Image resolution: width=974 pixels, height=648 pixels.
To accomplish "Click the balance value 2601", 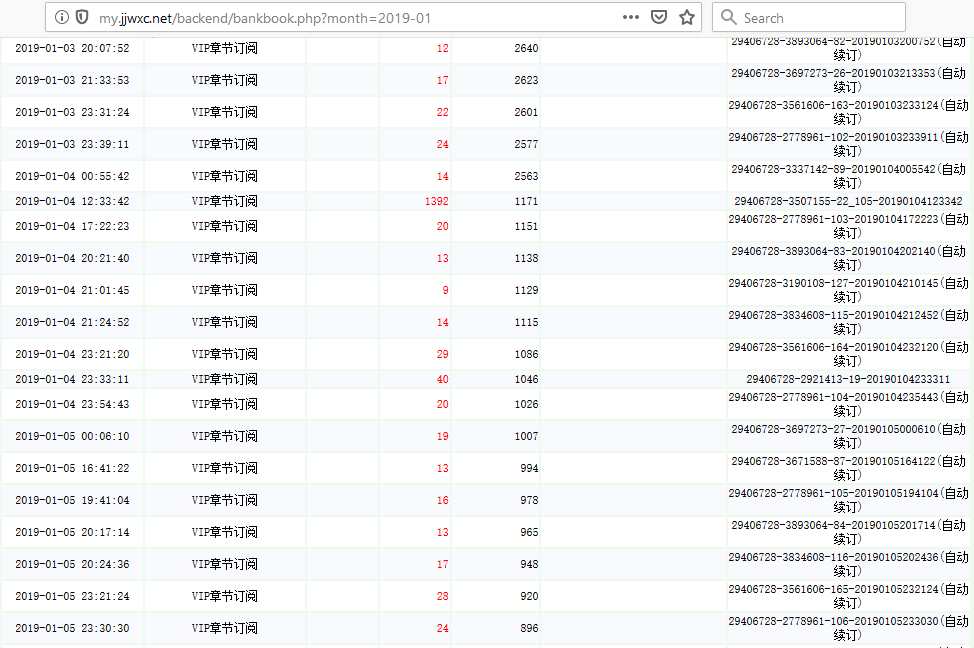I will (x=526, y=112).
